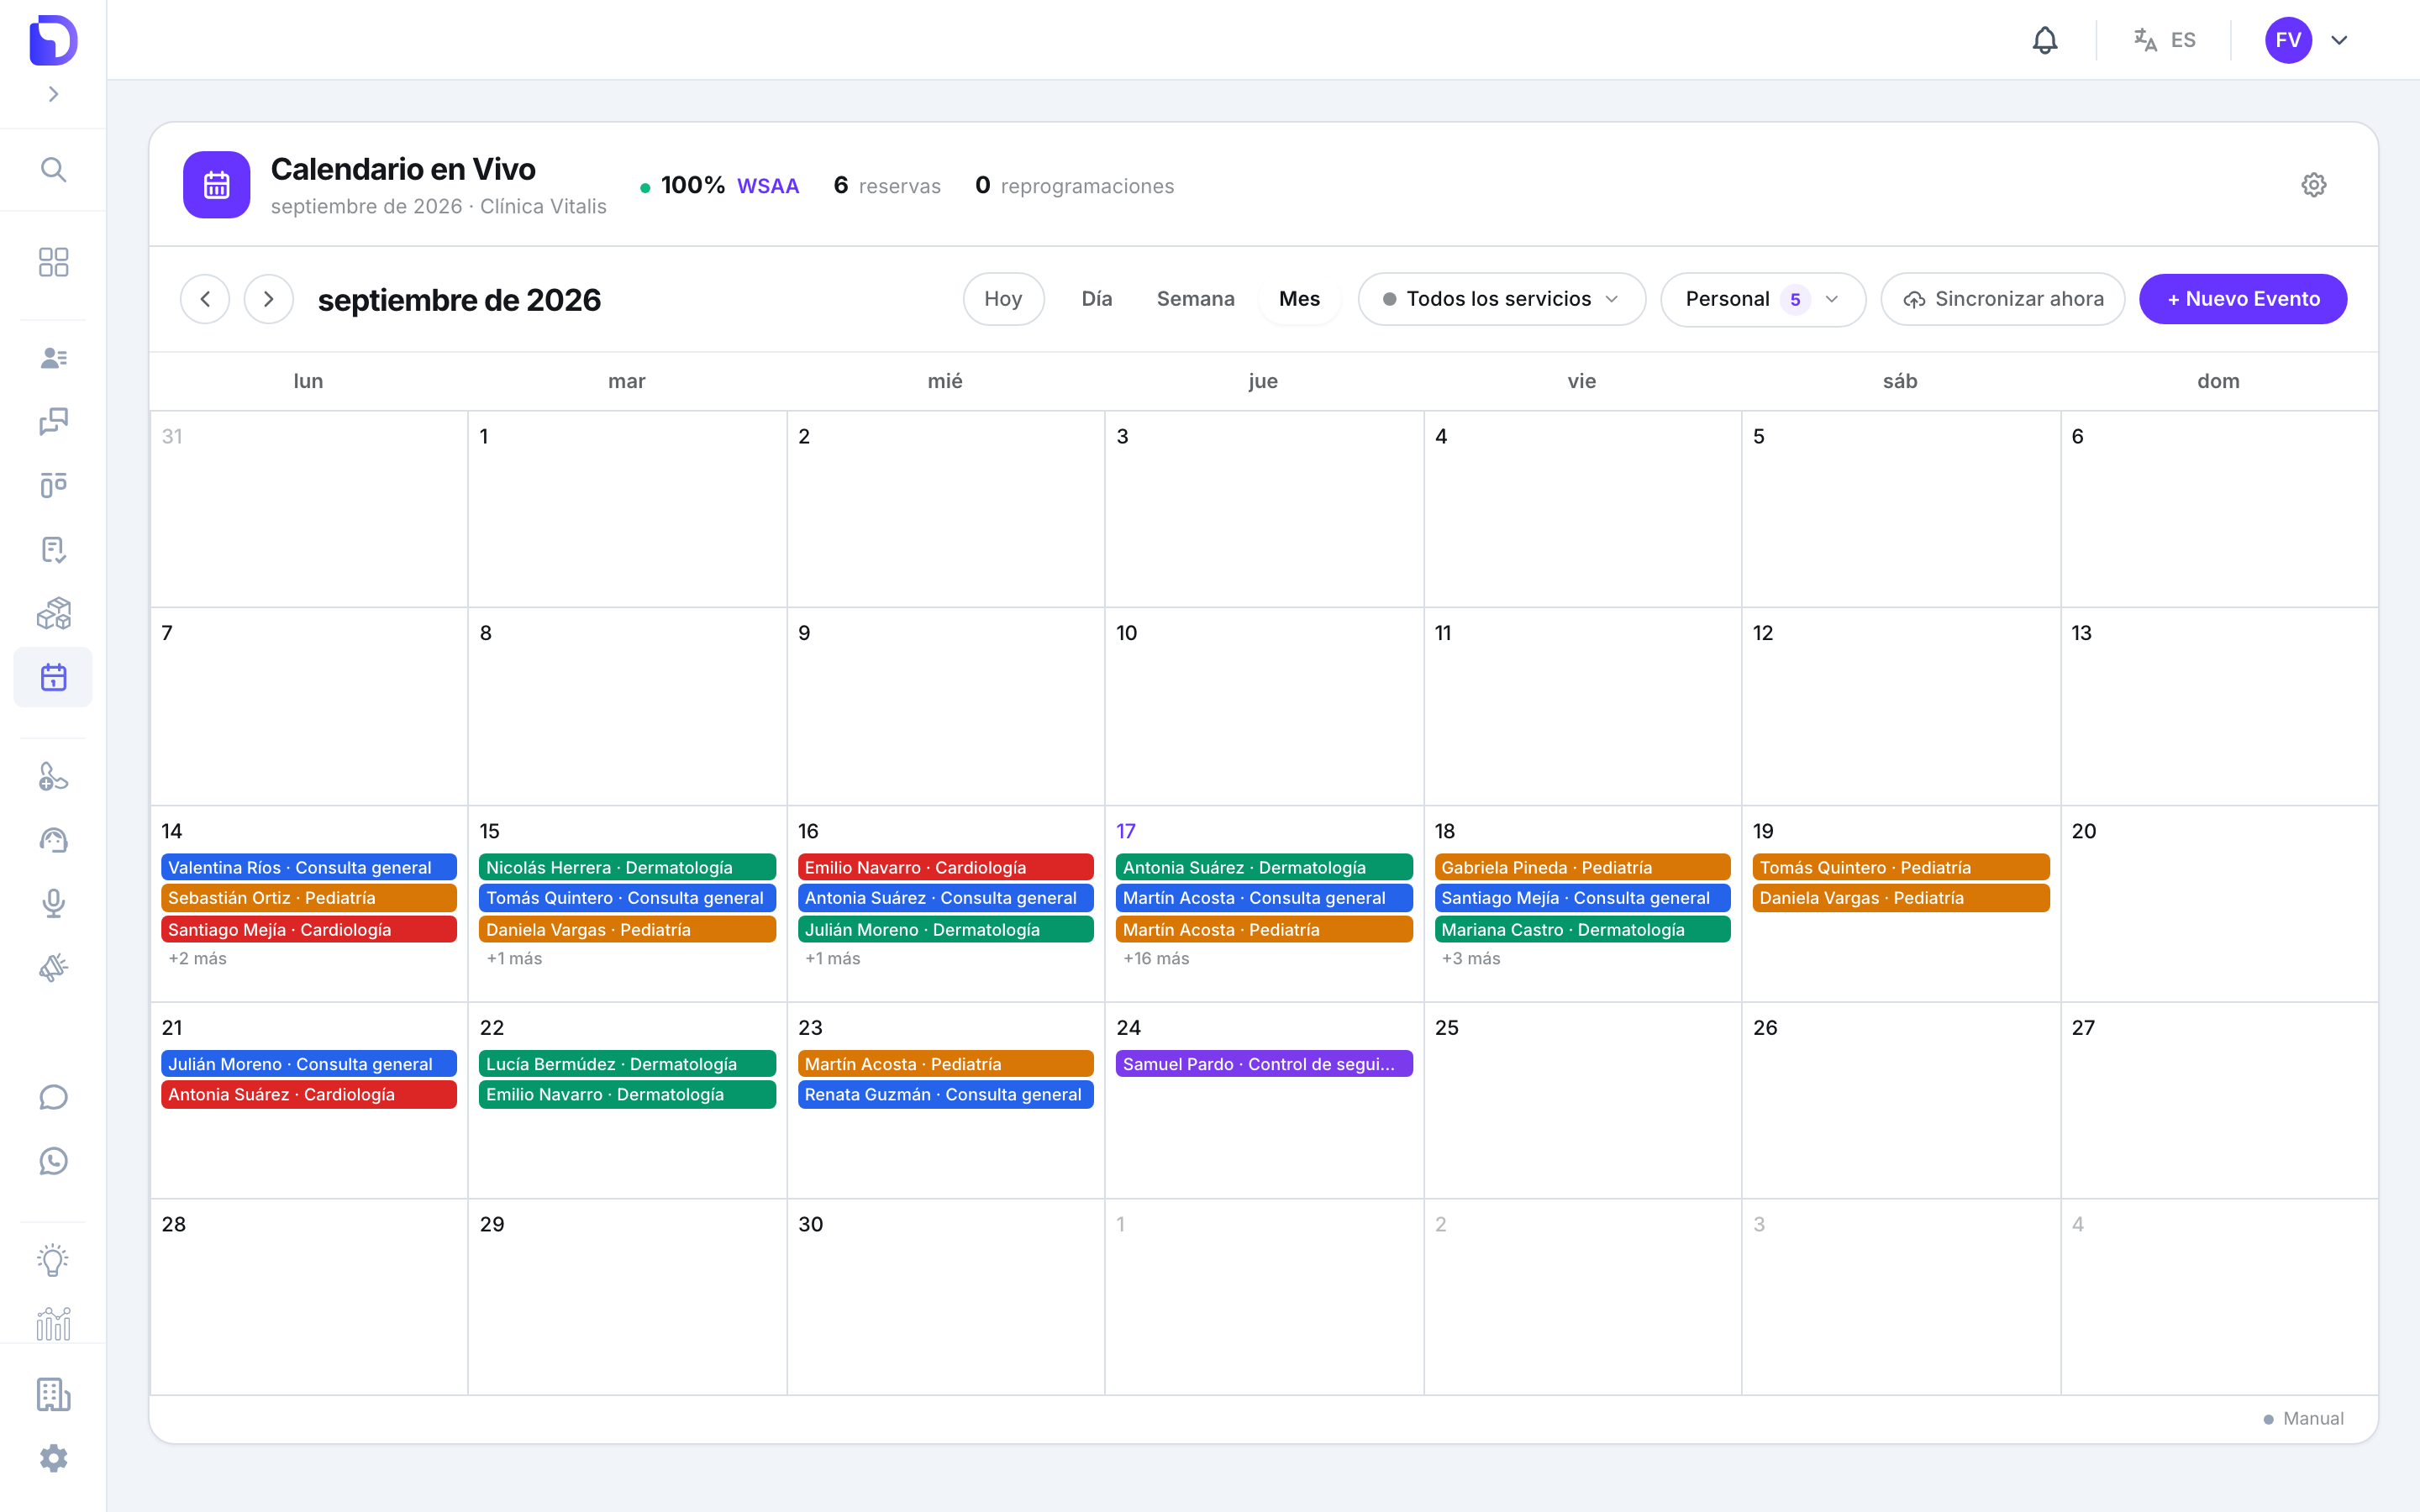The image size is (2420, 1512).
Task: Select the calendar icon in sidebar
Action: [53, 677]
